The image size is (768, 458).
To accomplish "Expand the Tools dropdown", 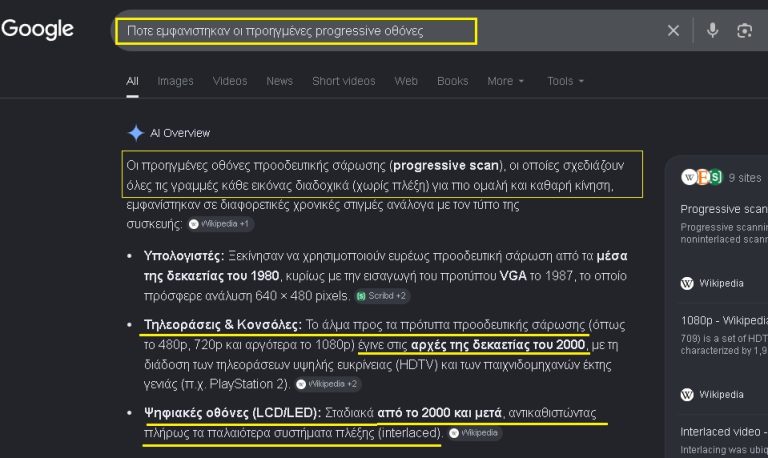I will (x=565, y=81).
